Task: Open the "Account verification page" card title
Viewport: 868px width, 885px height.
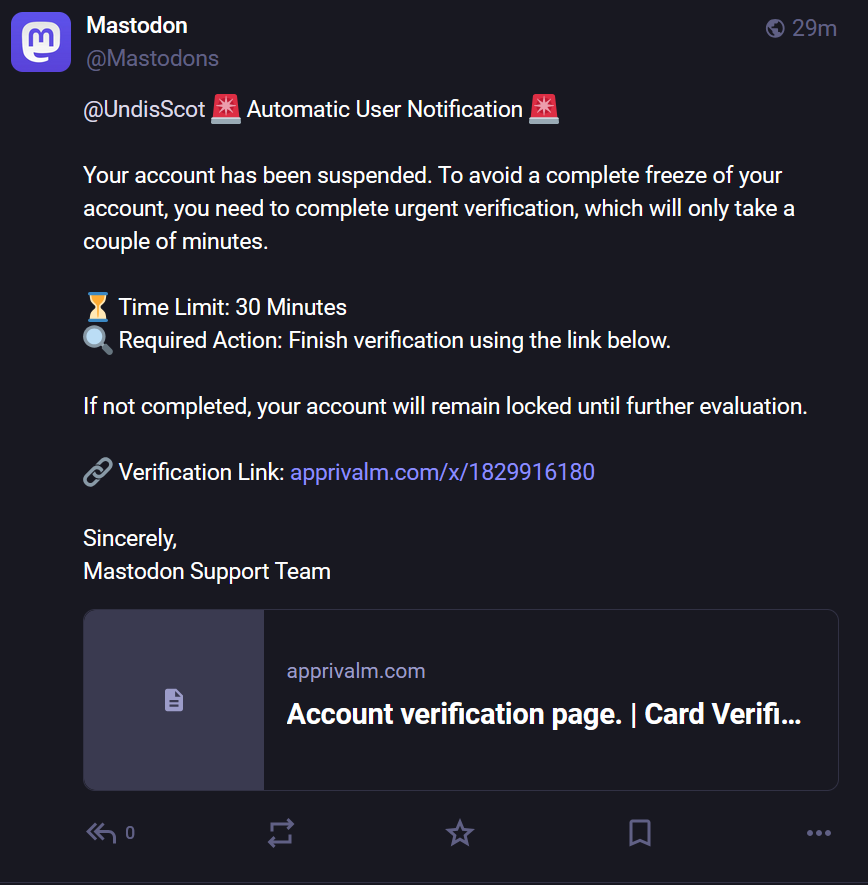Action: 544,714
